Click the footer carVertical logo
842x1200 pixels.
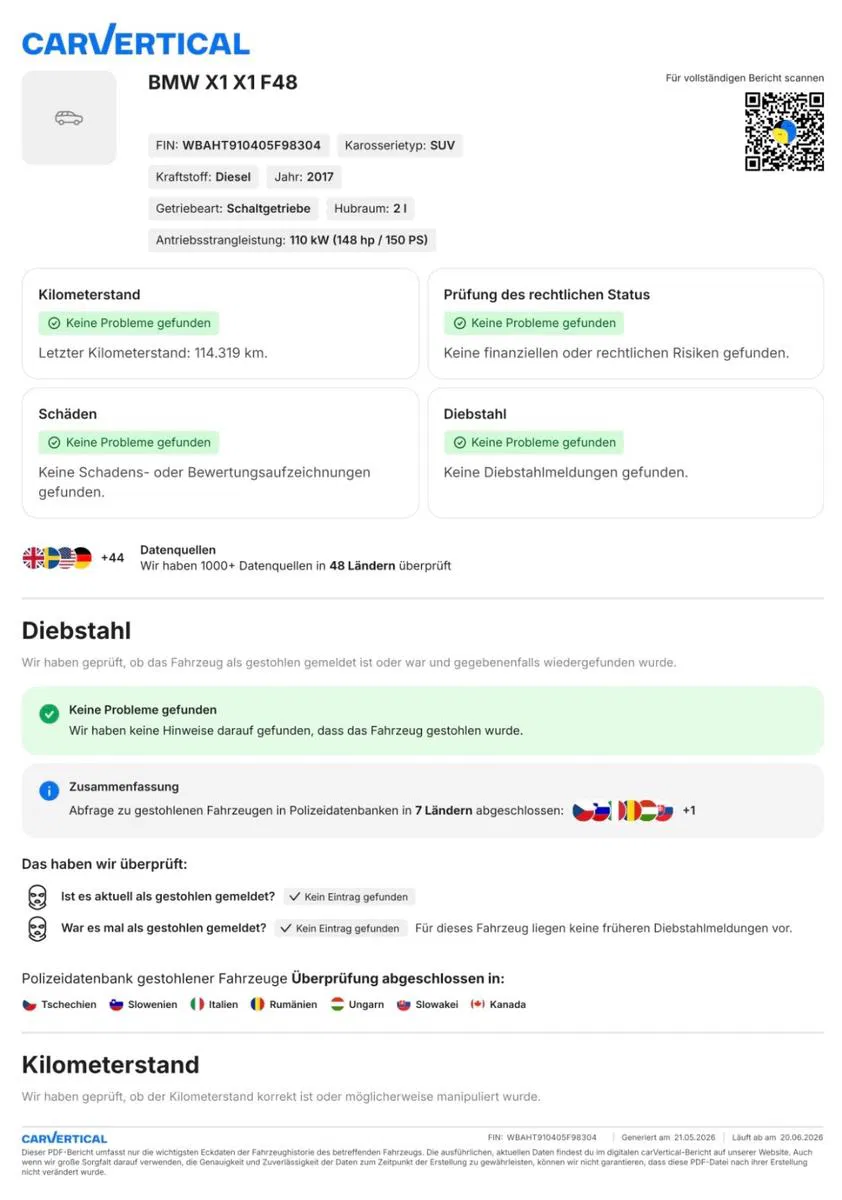[x=64, y=1138]
